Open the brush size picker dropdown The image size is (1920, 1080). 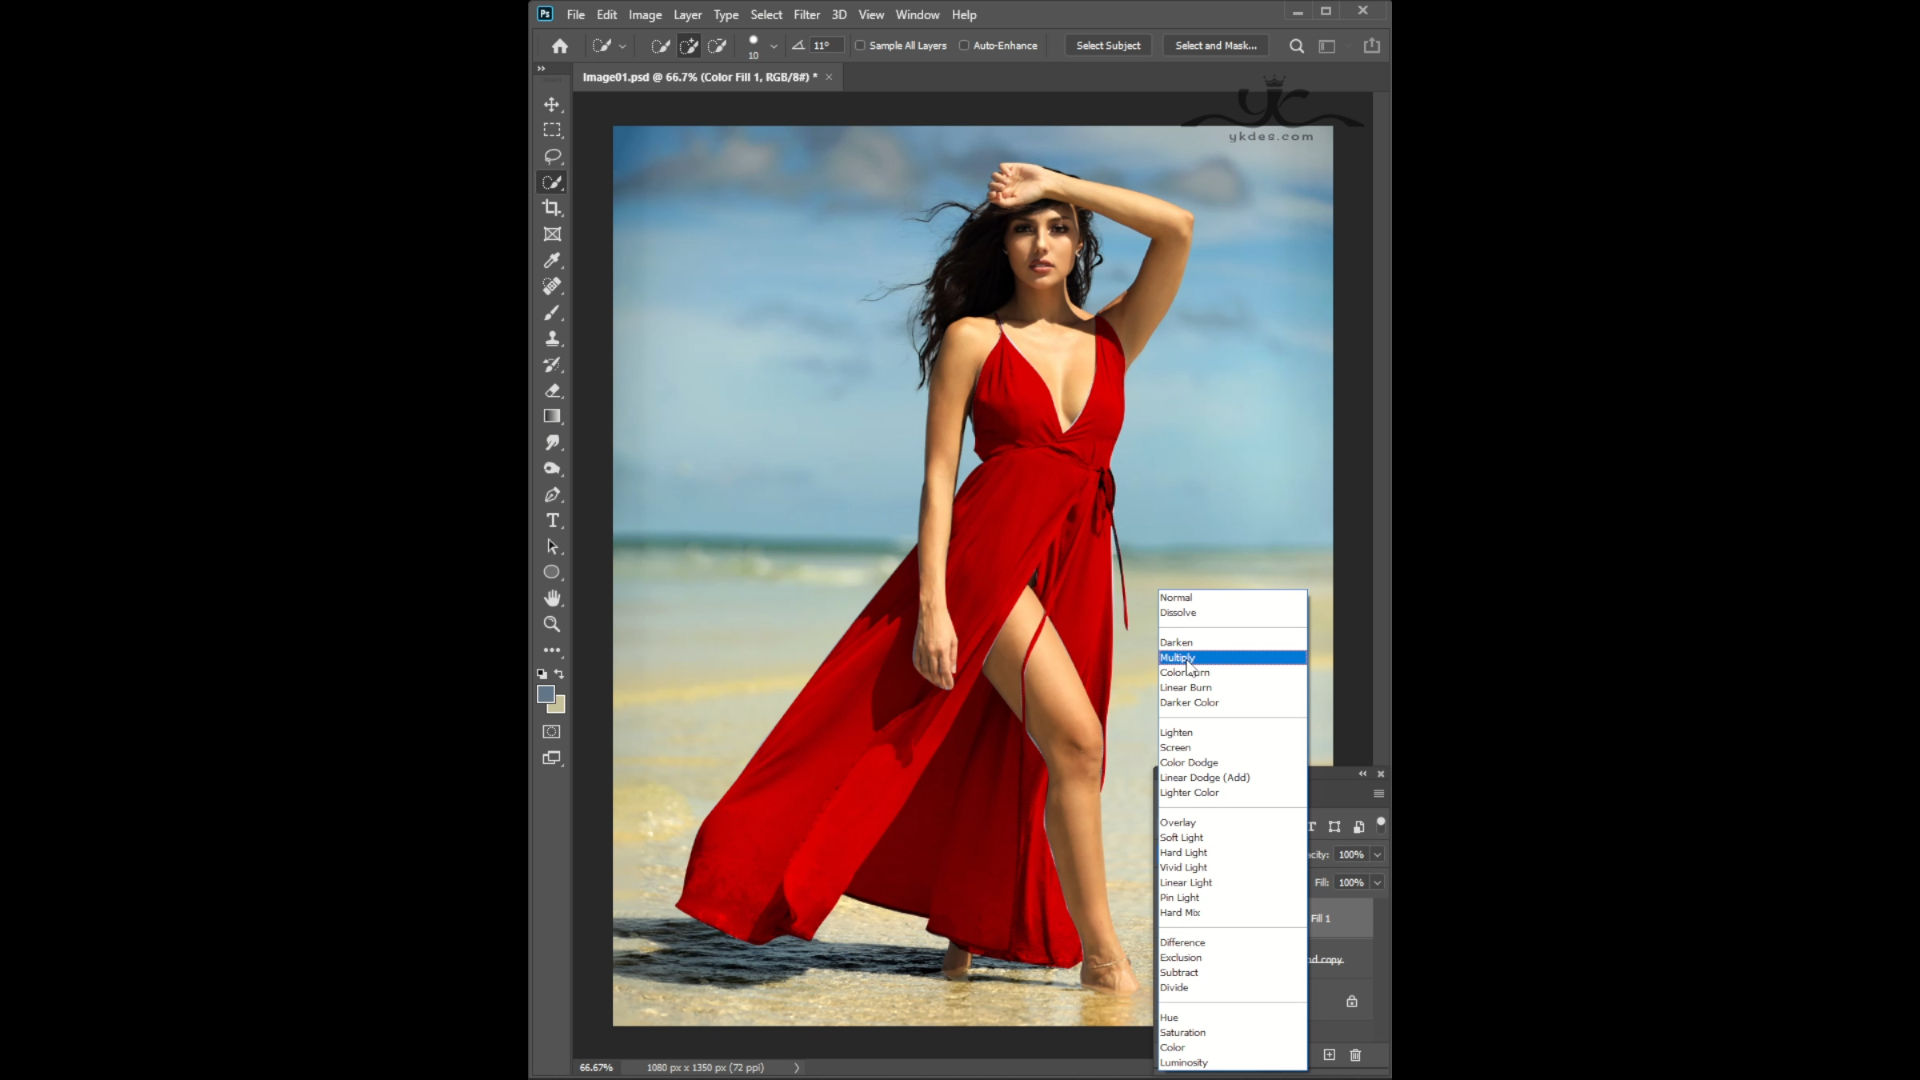coord(773,46)
